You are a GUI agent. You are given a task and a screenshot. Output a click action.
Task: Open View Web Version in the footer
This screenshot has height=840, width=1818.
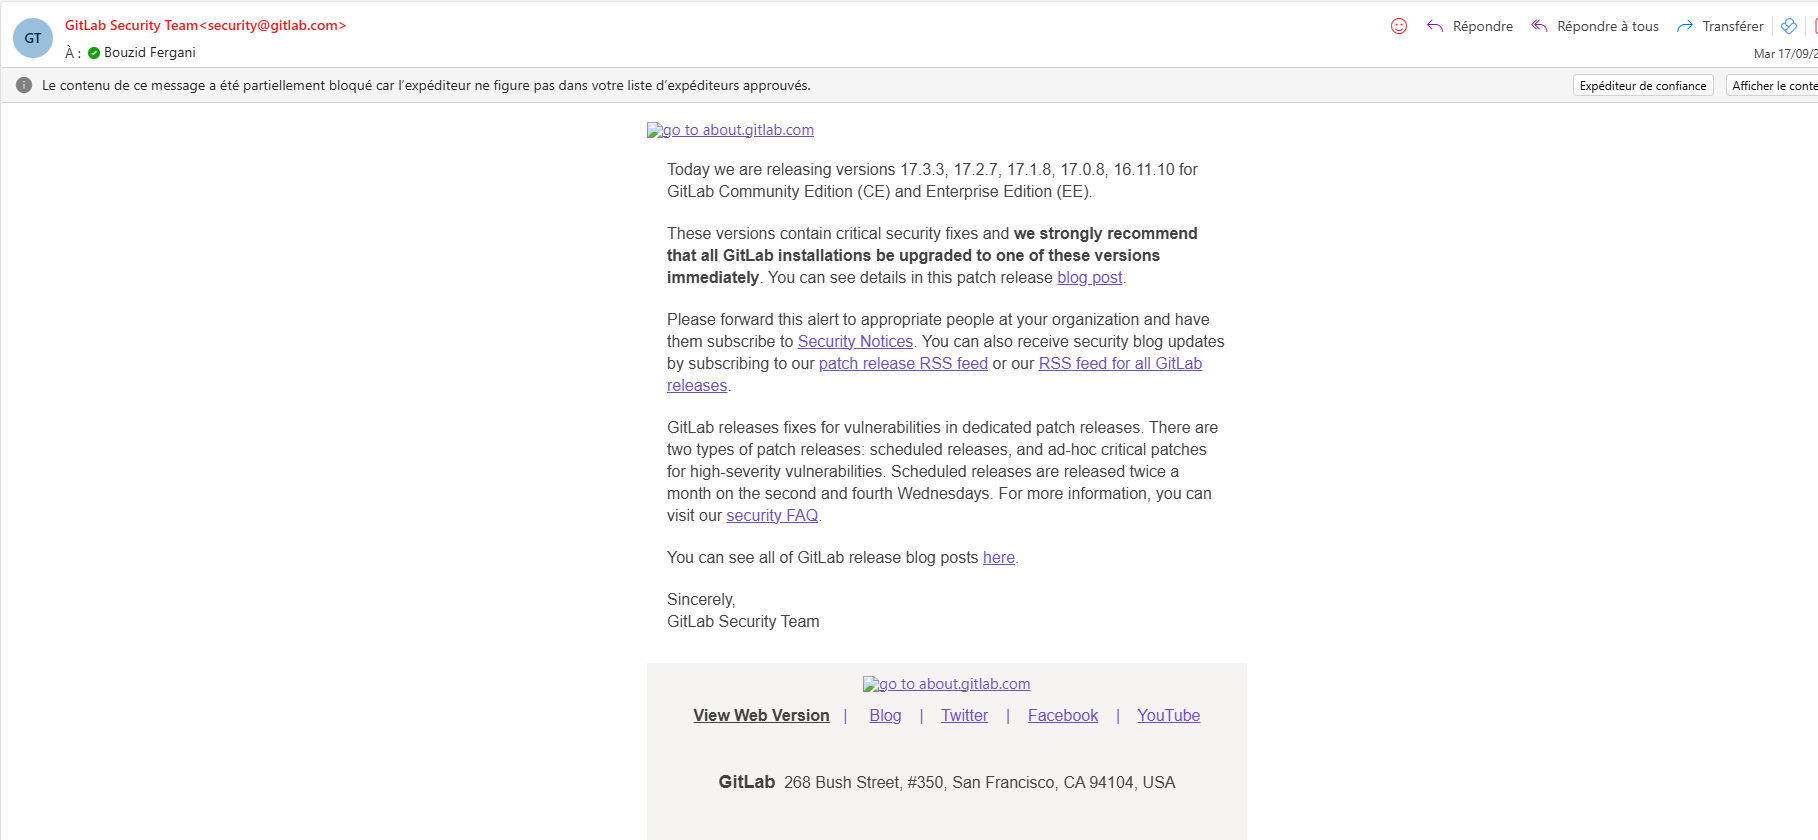pos(761,716)
